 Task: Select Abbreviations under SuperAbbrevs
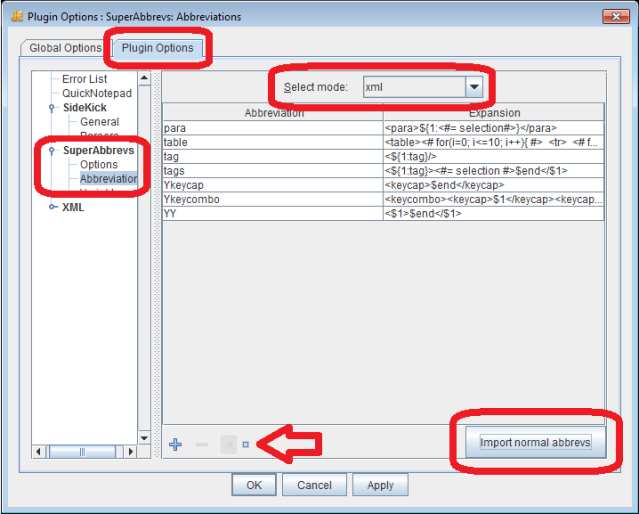(108, 179)
